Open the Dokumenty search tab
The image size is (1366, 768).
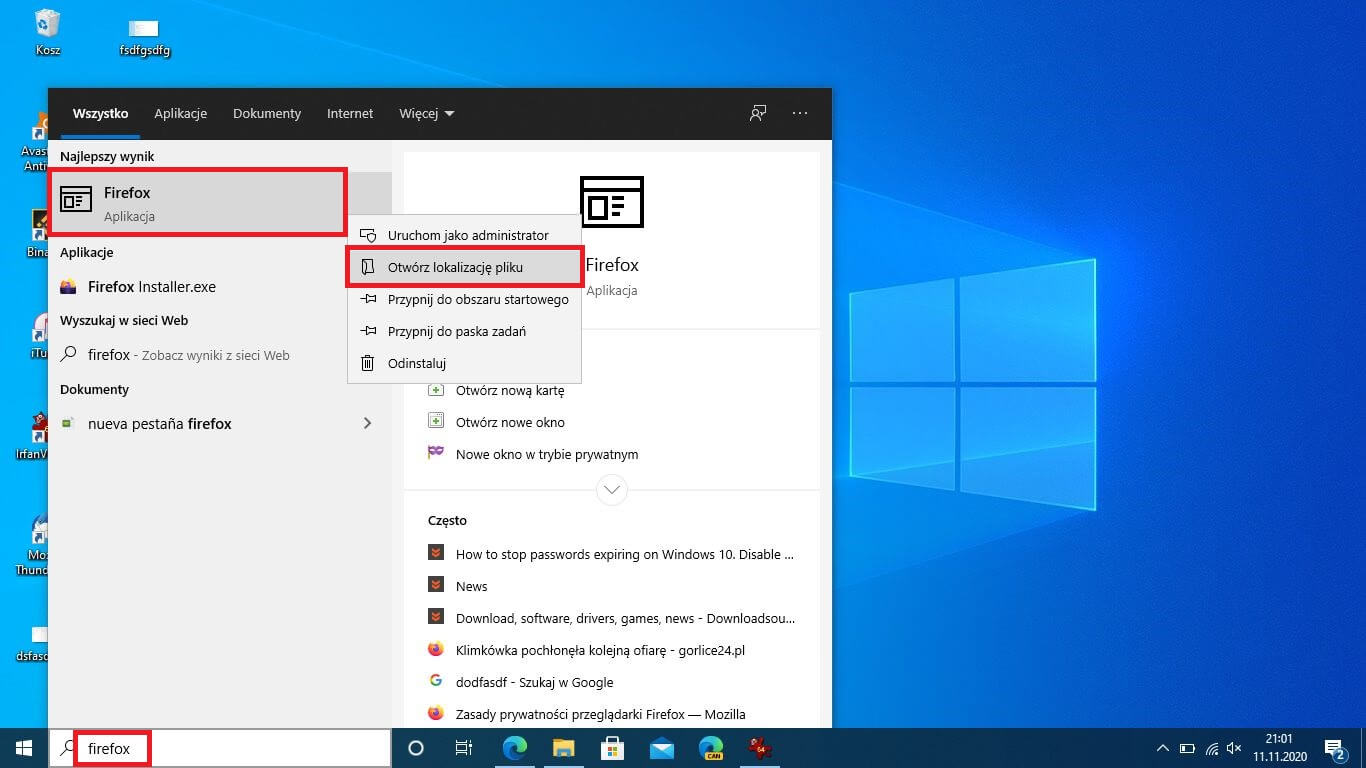(x=267, y=114)
